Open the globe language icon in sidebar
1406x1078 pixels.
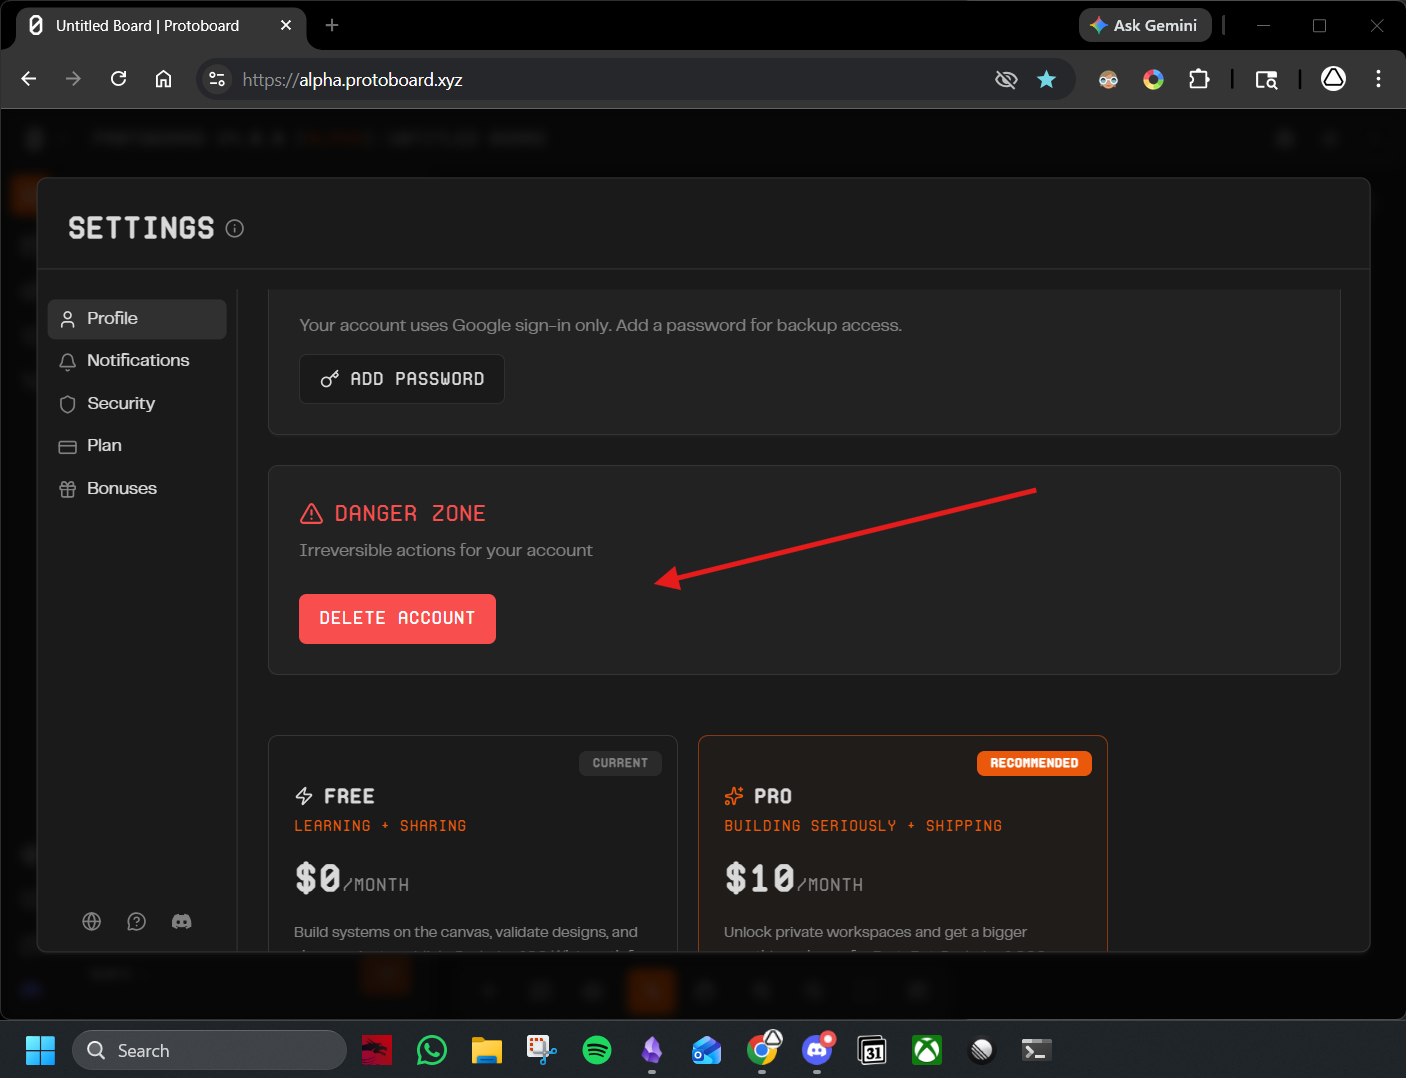point(92,921)
